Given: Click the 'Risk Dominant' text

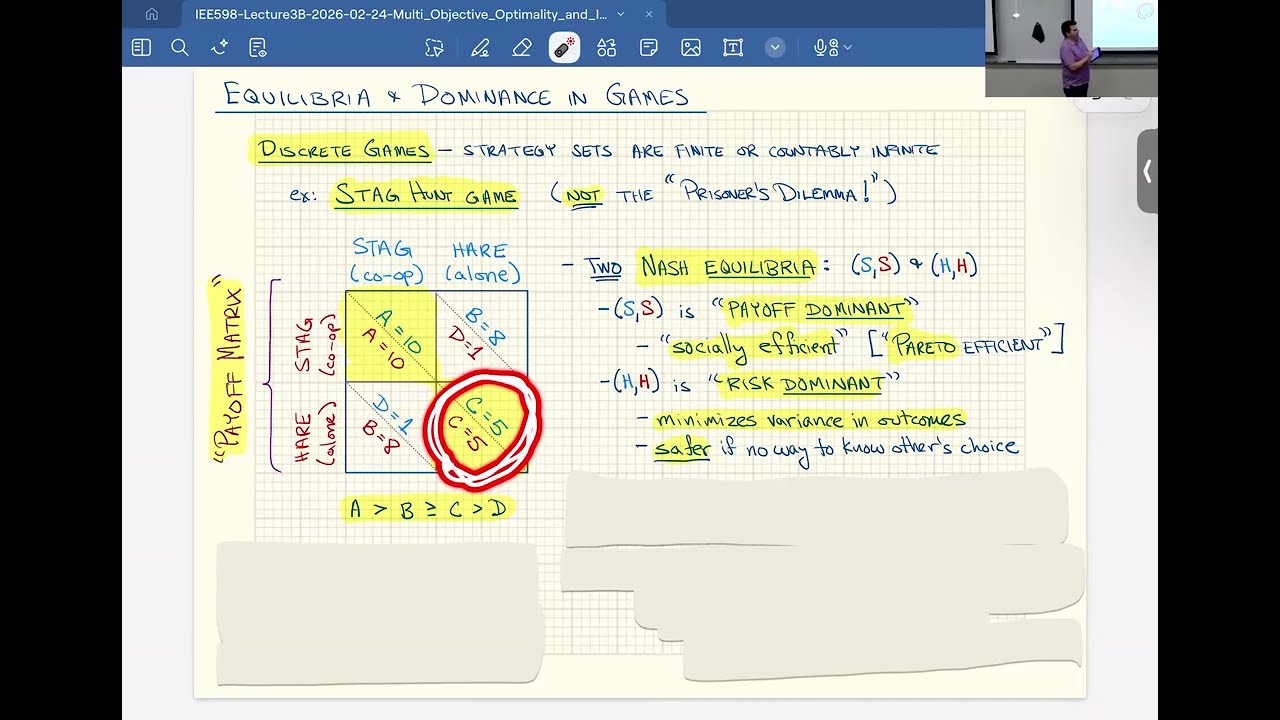Looking at the screenshot, I should click(806, 383).
